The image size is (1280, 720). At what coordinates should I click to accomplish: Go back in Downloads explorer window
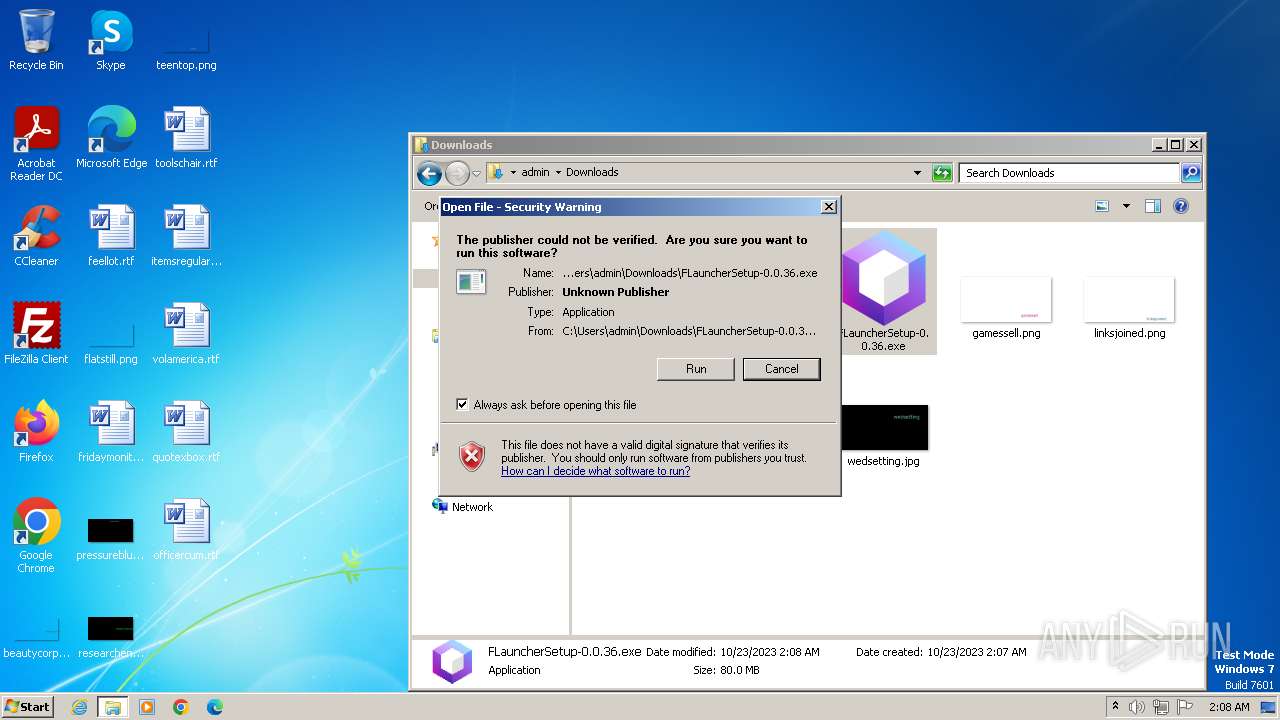(429, 173)
